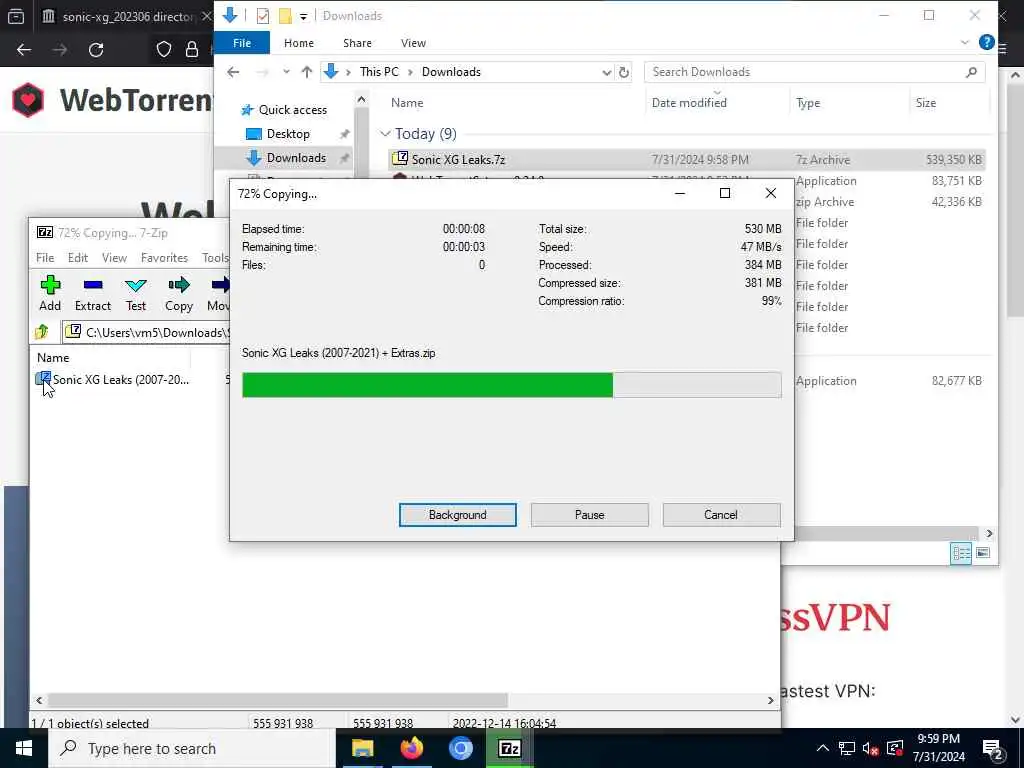Viewport: 1024px width, 768px height.
Task: Sort by Type column header
Action: [x=808, y=103]
